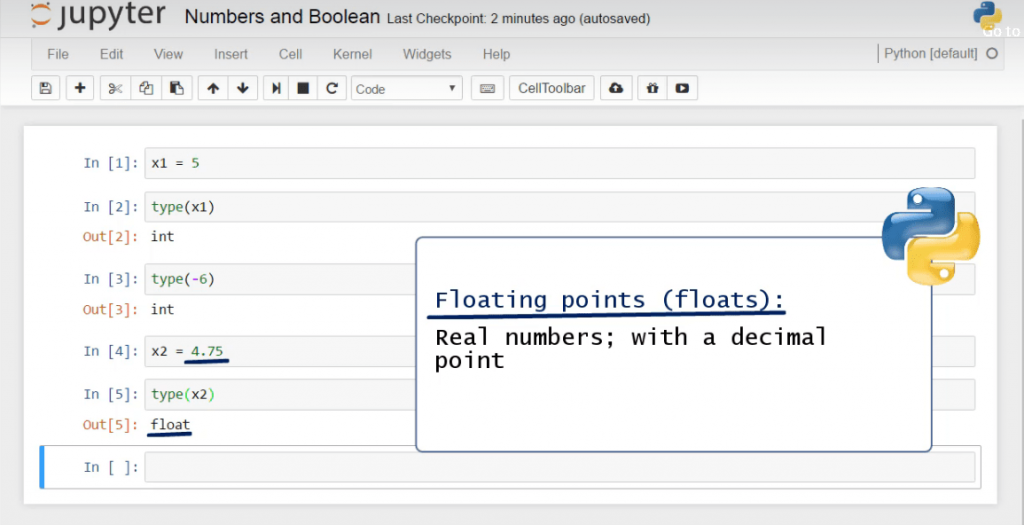The width and height of the screenshot is (1024, 525).
Task: Open the command palette keyboard icon
Action: pos(487,88)
